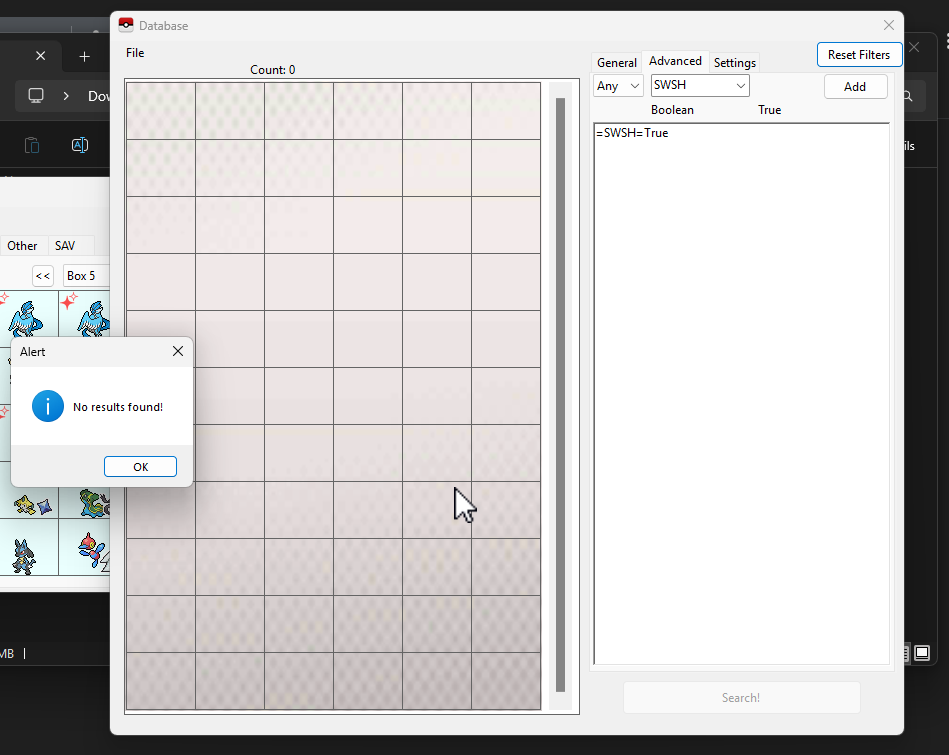The height and width of the screenshot is (755, 949).
Task: Click the Add filter button
Action: 855,87
